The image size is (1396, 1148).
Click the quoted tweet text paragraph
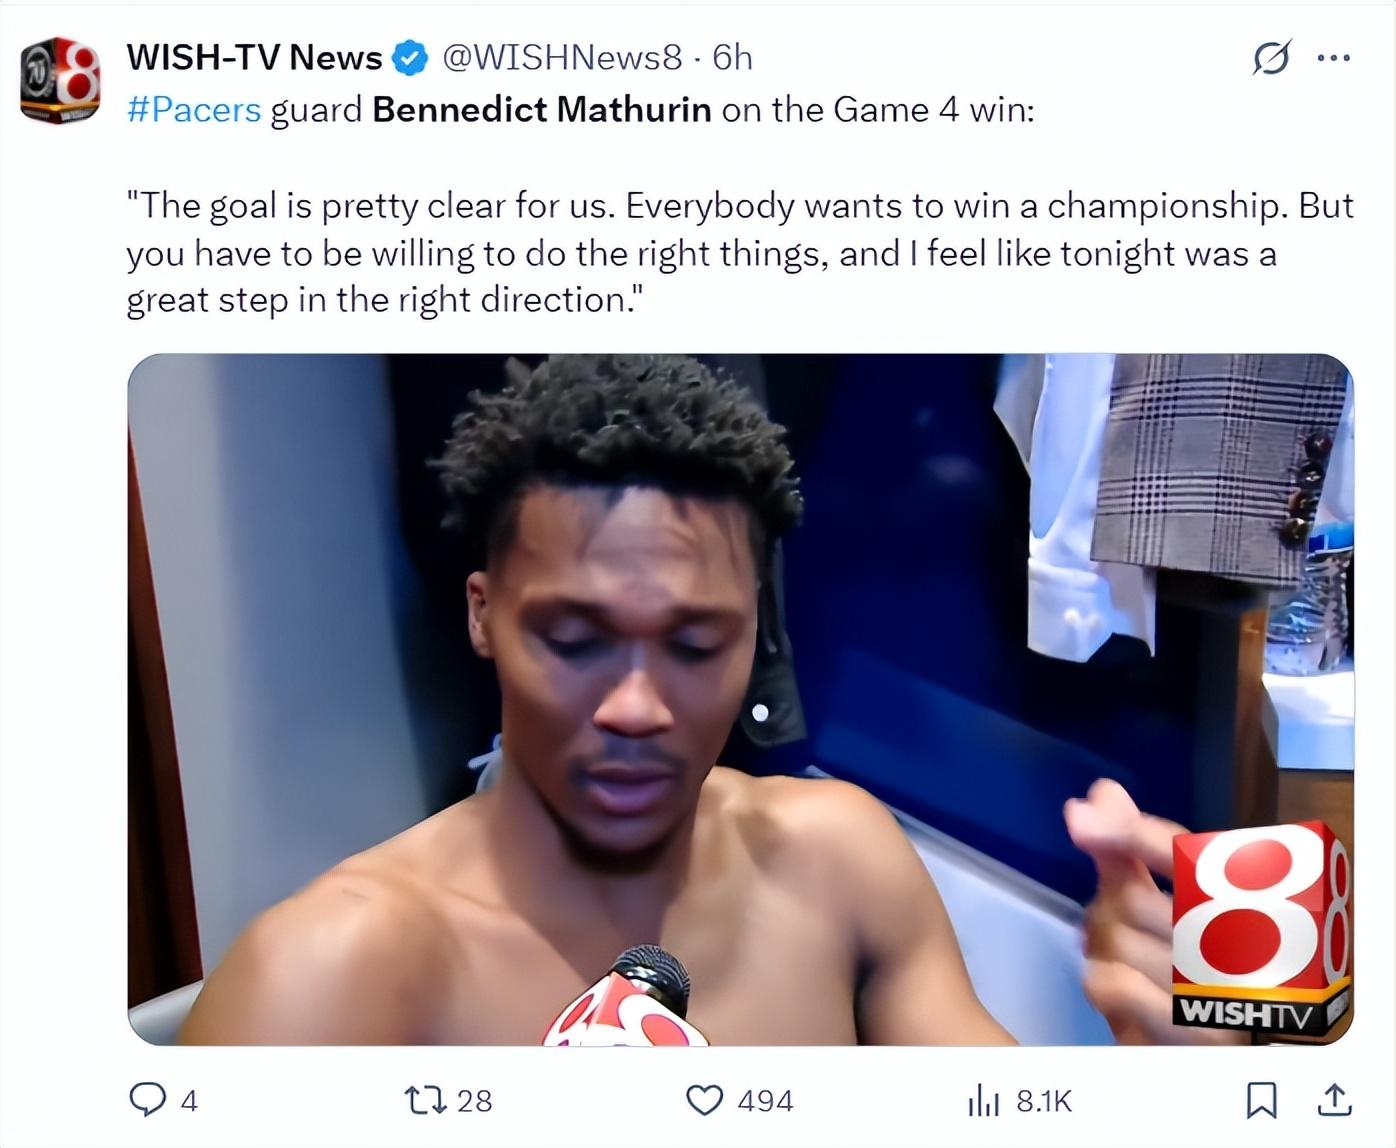740,252
